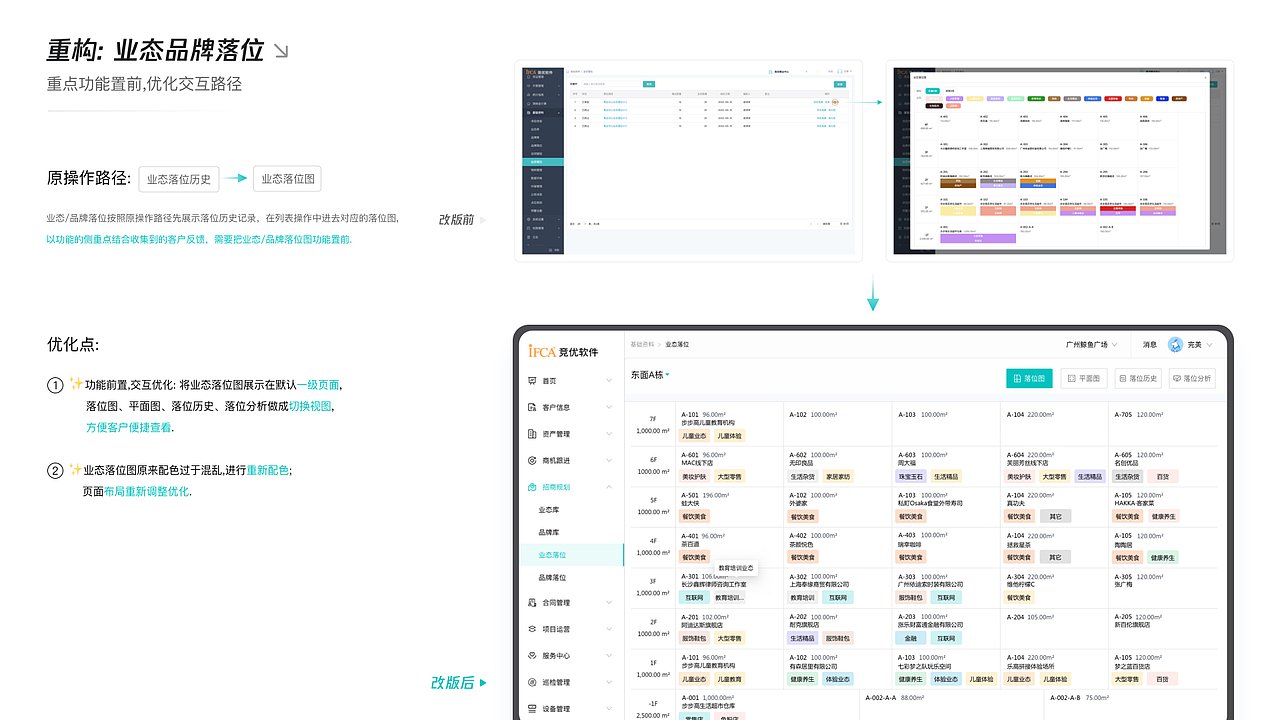
Task: Collapse the 招商规划 sidebar group
Action: pos(610,487)
